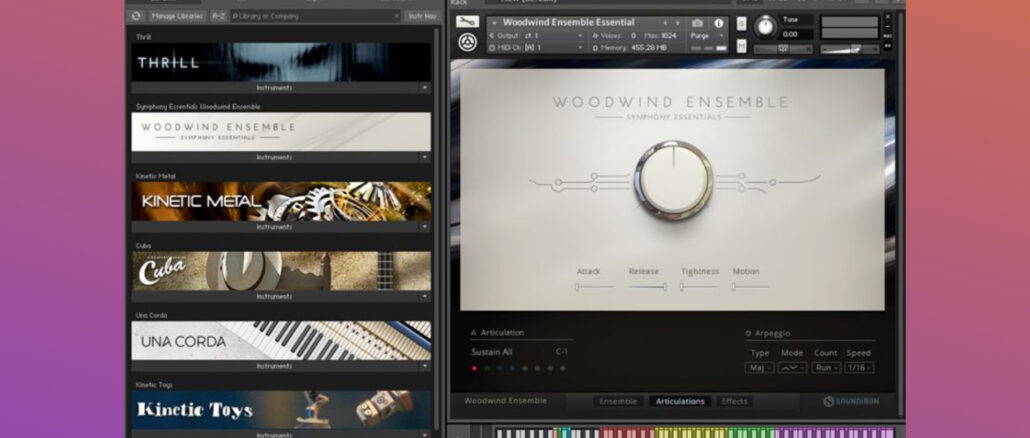Expand Cuba Instruments dropdown arrow
Image resolution: width=1030 pixels, height=438 pixels.
click(x=424, y=297)
